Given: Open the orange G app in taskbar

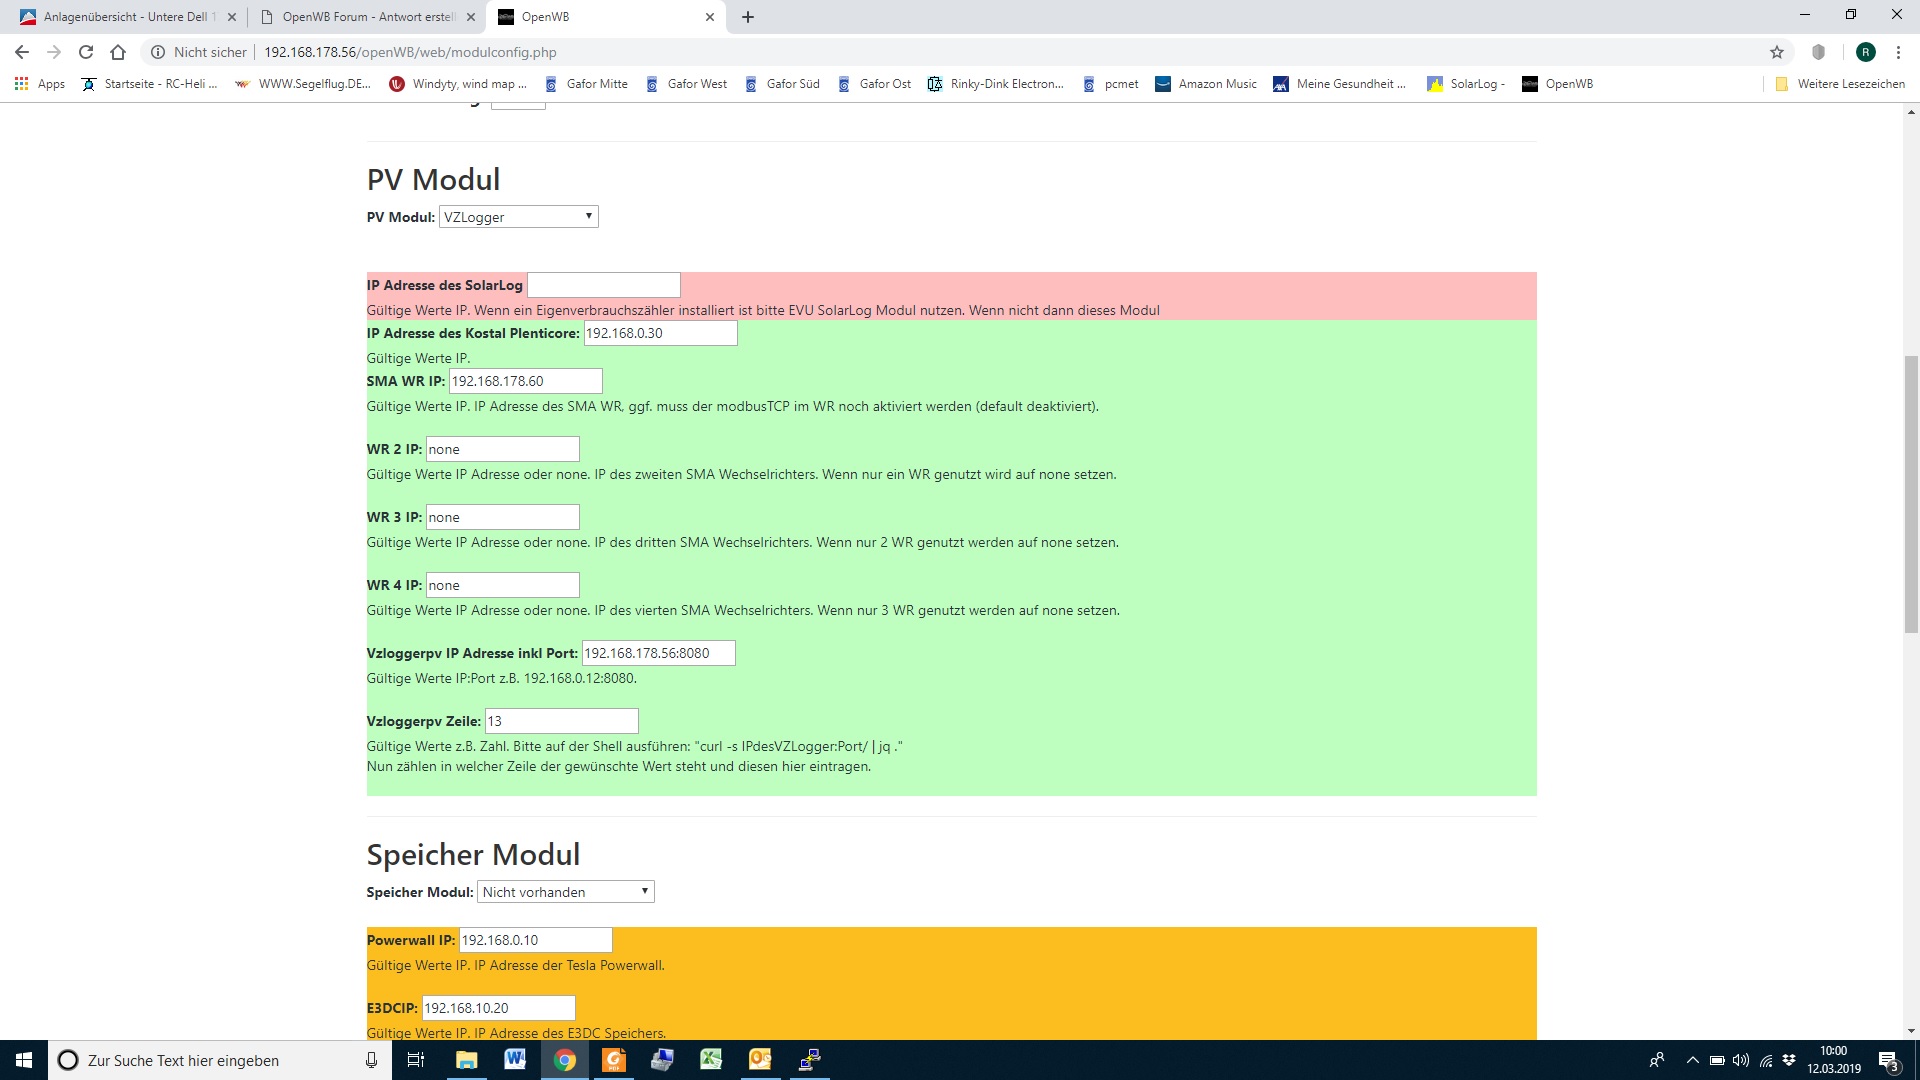Looking at the screenshot, I should (613, 1060).
